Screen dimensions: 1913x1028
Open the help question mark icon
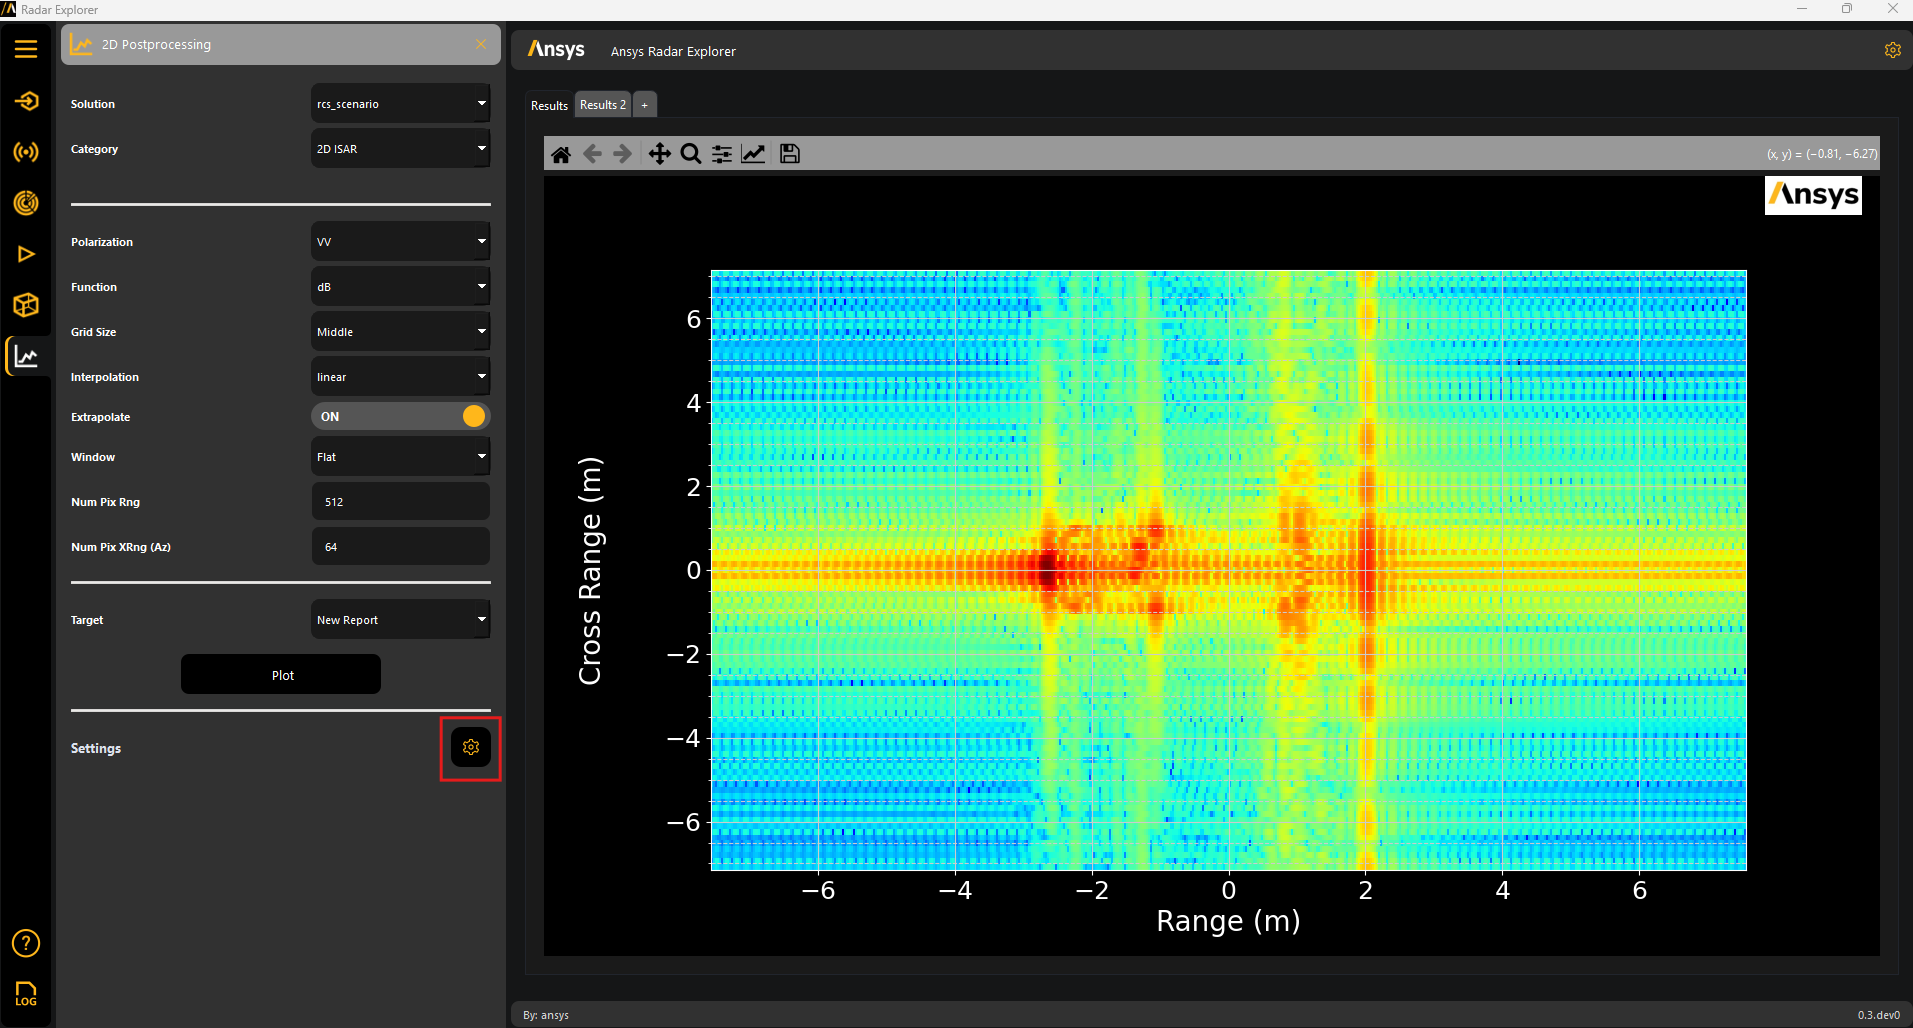26,943
